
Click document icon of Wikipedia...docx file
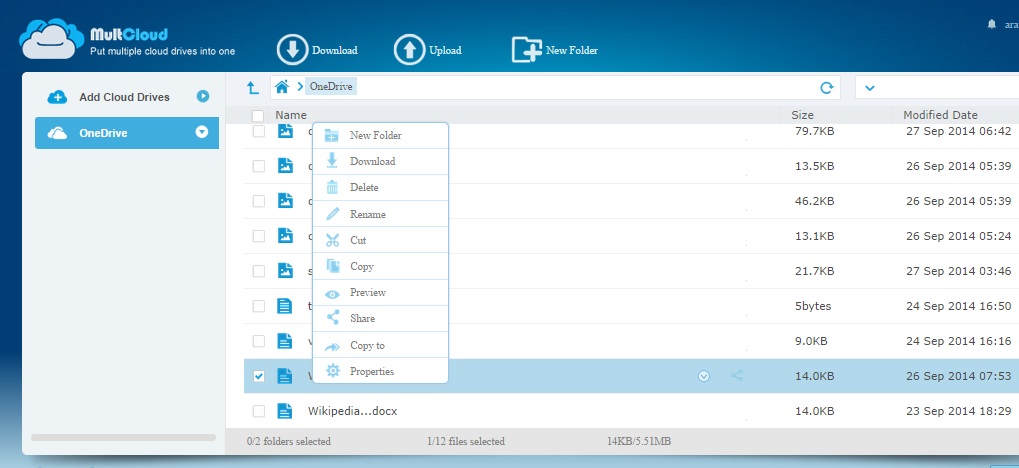click(285, 411)
